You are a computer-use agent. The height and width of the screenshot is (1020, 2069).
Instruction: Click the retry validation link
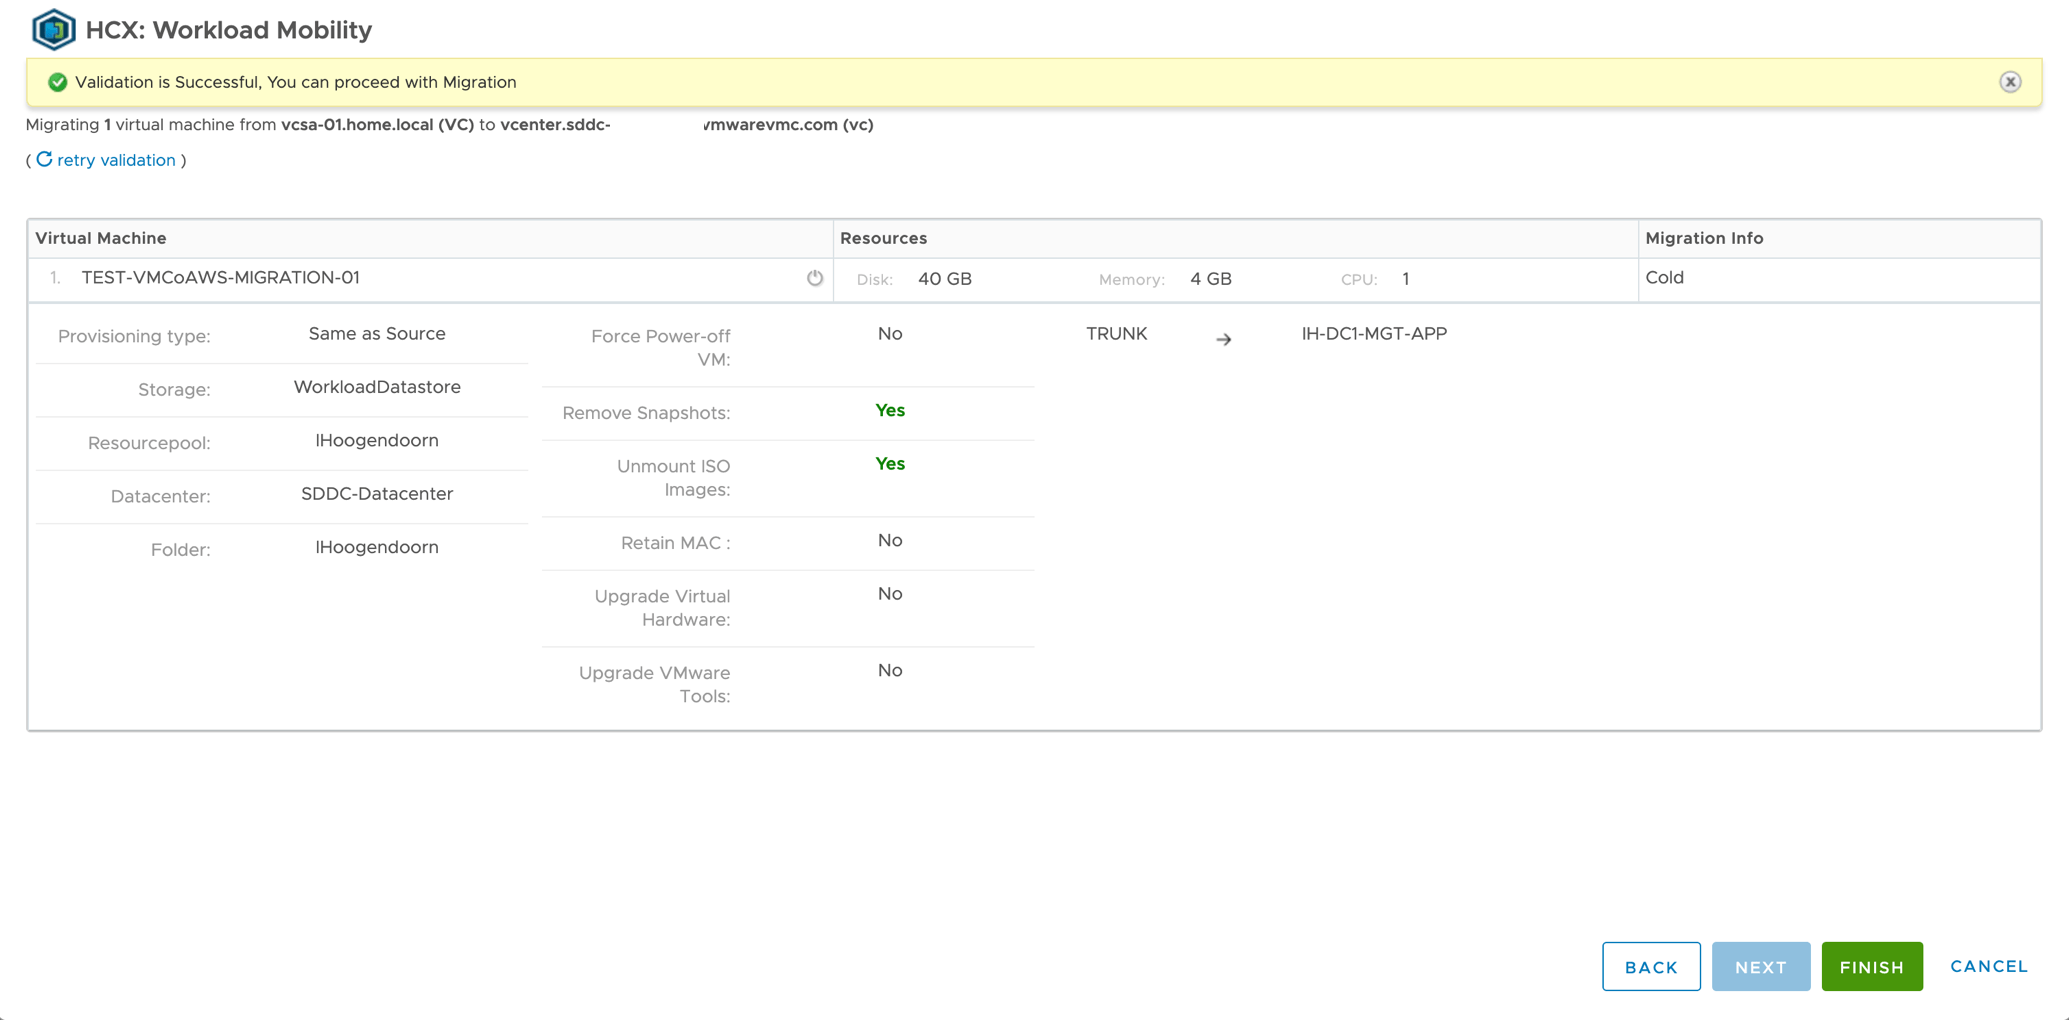point(116,160)
